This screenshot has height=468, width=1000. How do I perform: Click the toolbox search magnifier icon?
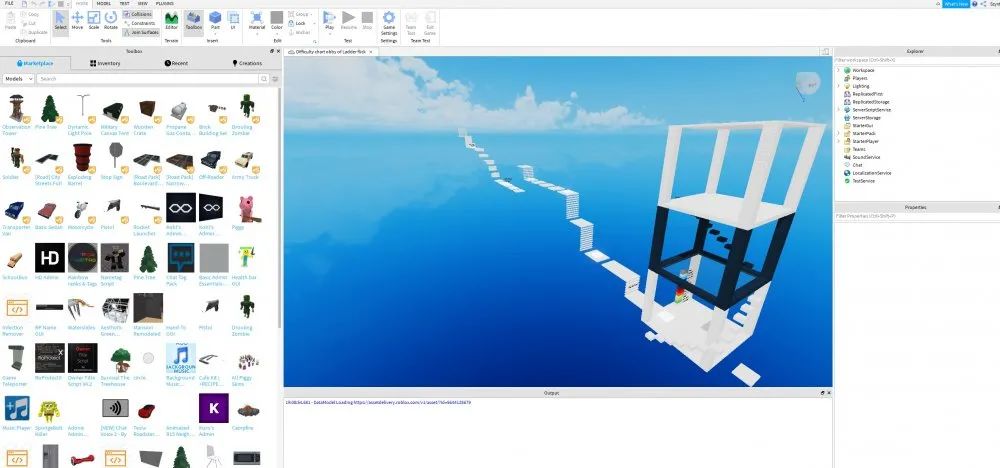[x=263, y=78]
